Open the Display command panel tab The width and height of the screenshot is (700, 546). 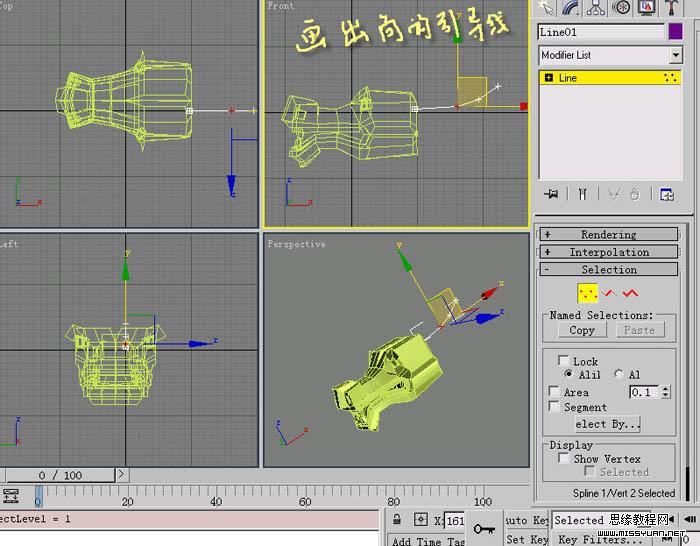(x=646, y=8)
